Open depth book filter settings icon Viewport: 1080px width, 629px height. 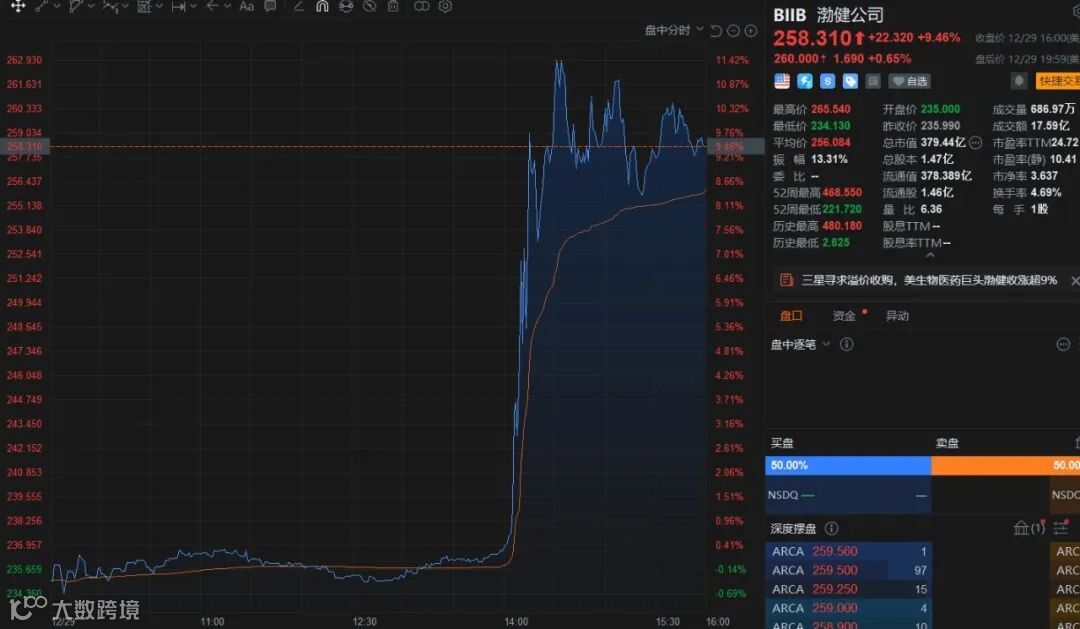click(1061, 528)
